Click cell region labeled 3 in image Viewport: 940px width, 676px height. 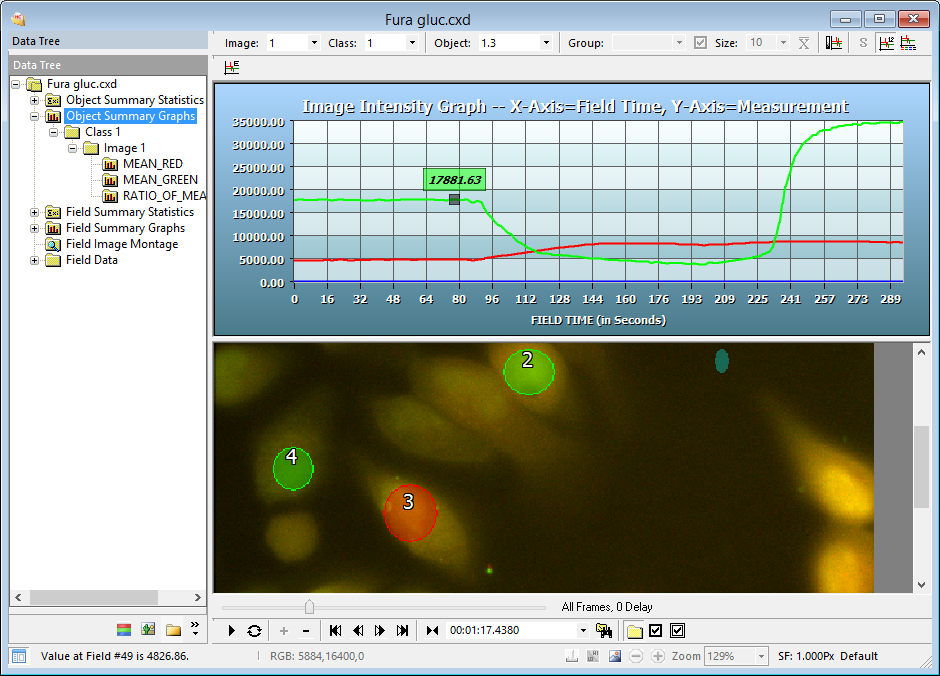coord(410,512)
